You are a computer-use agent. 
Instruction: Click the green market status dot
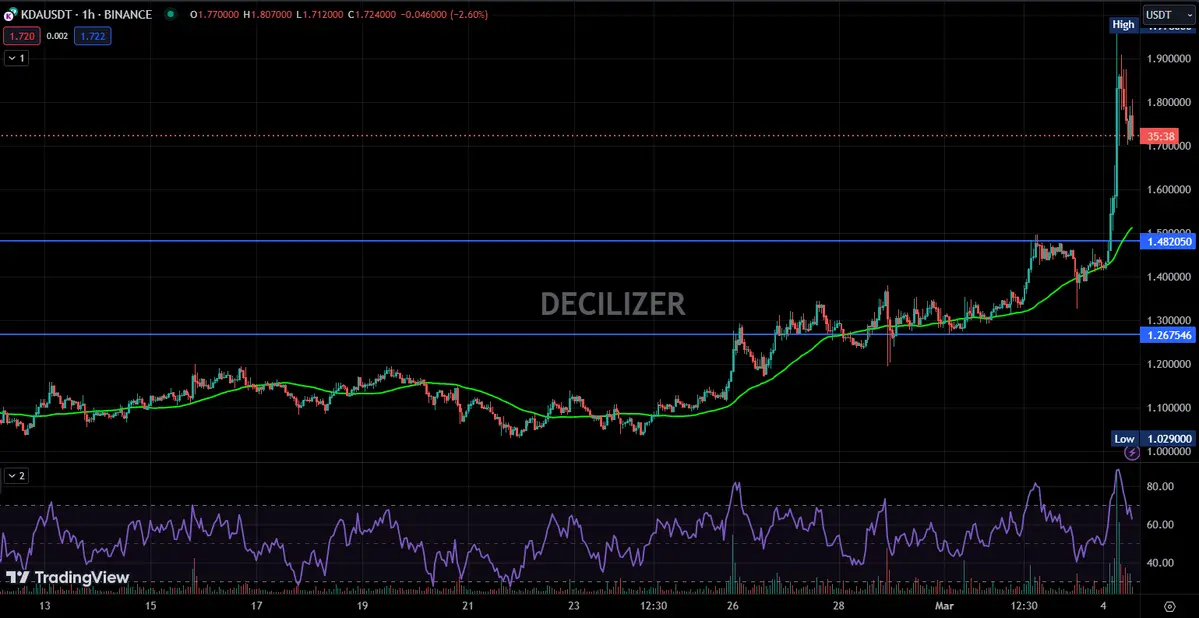point(170,15)
